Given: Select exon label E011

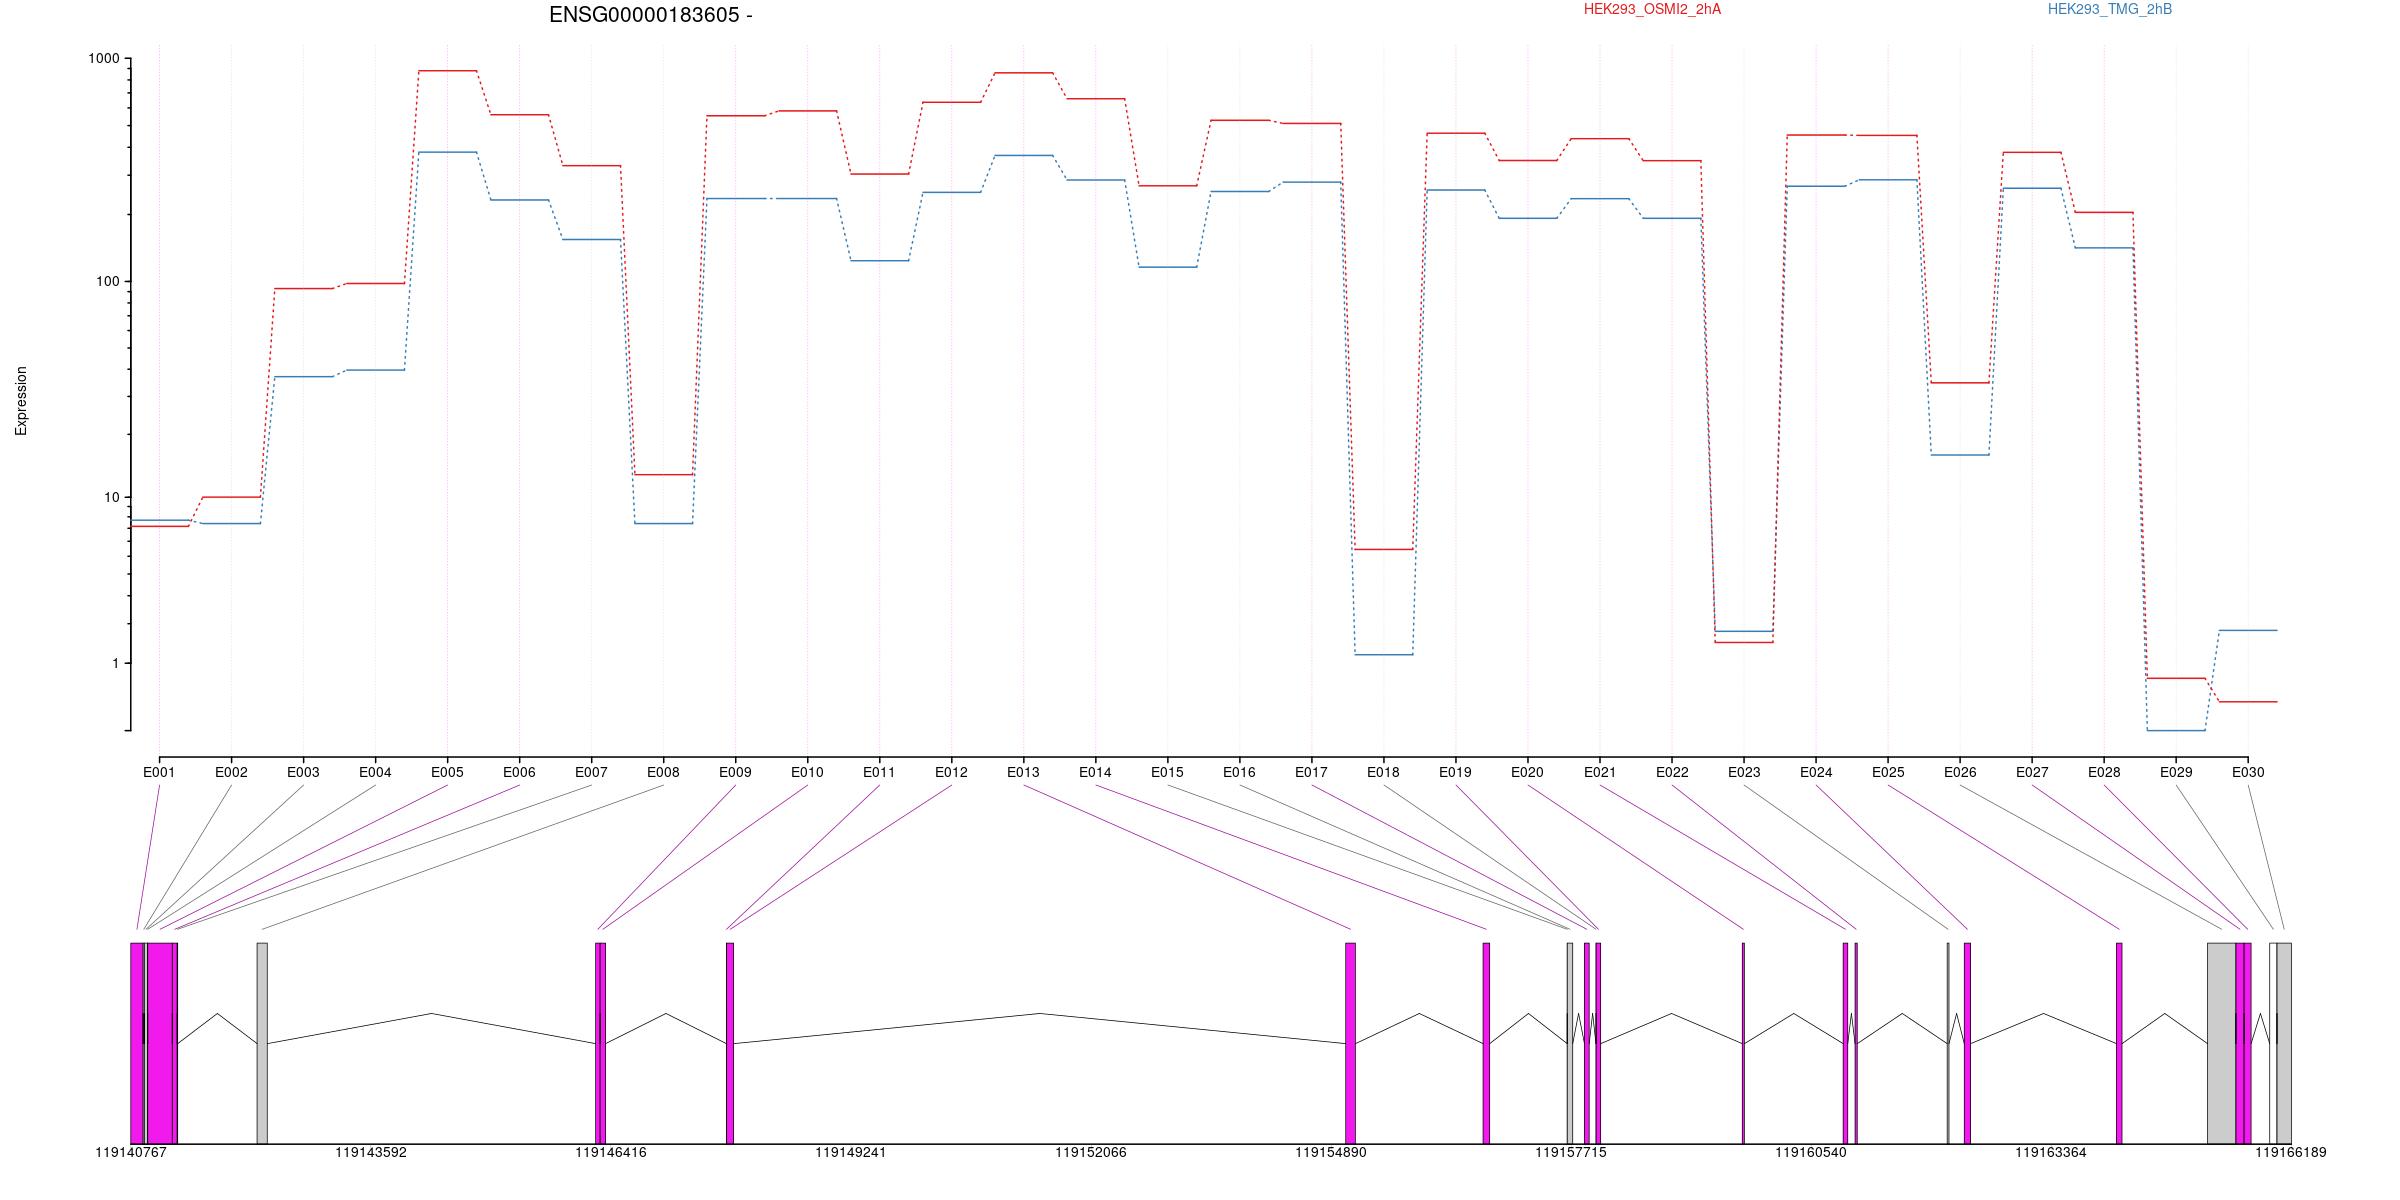Looking at the screenshot, I should [x=879, y=772].
